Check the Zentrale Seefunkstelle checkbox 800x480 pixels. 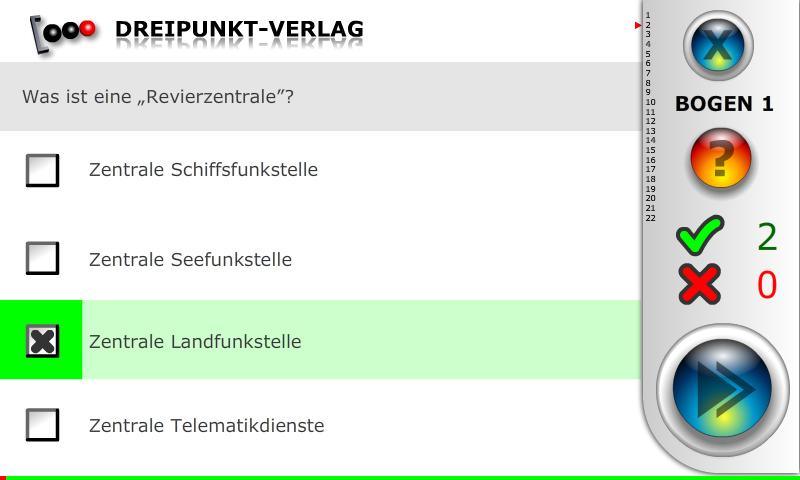(x=42, y=259)
